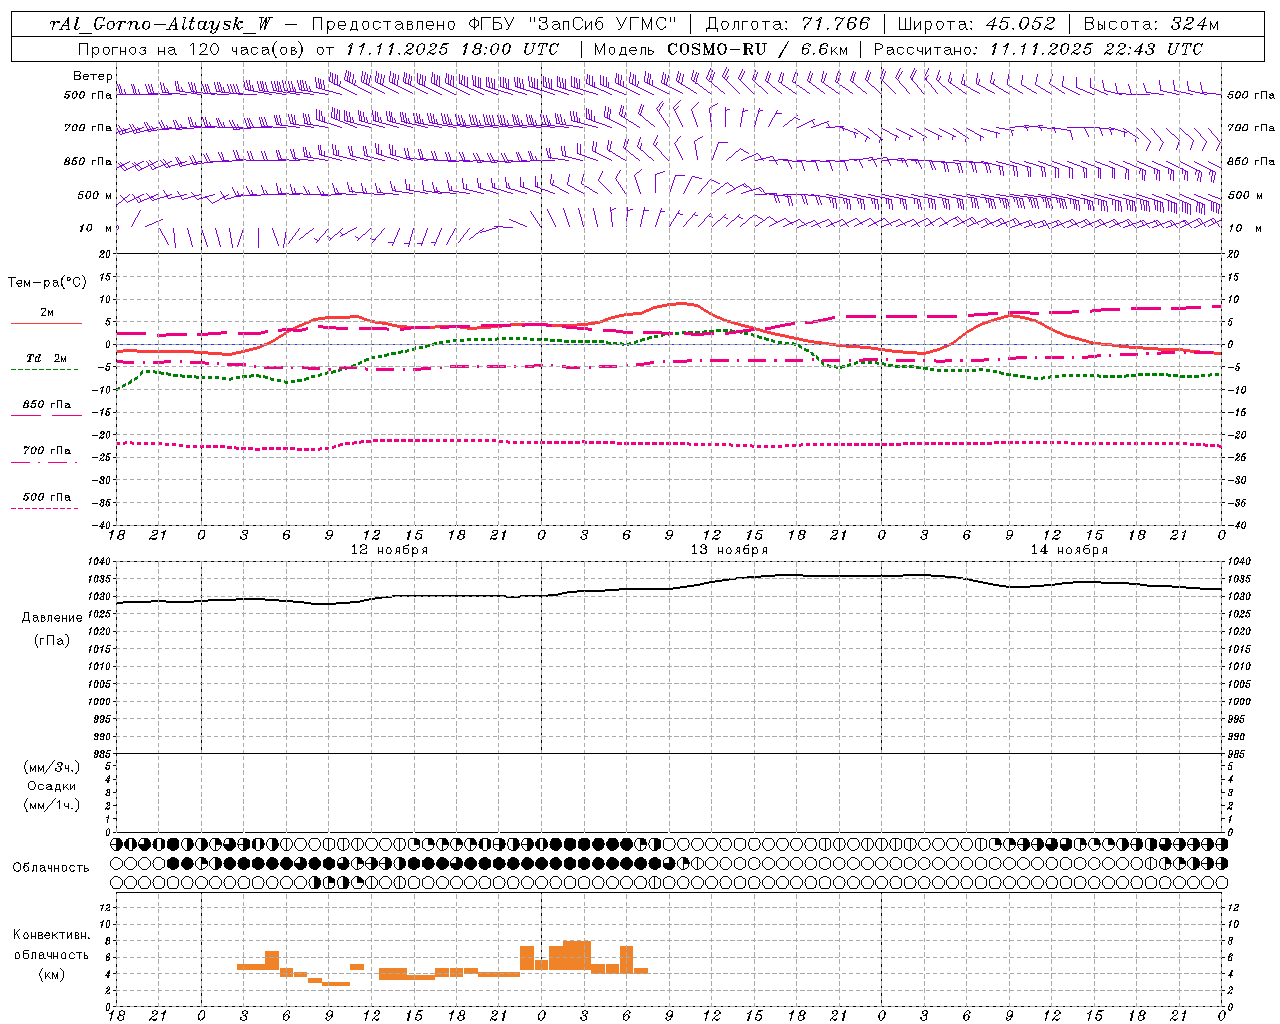
Task: Click the 'Td 2м' dew point legend entry
Action: point(46,358)
